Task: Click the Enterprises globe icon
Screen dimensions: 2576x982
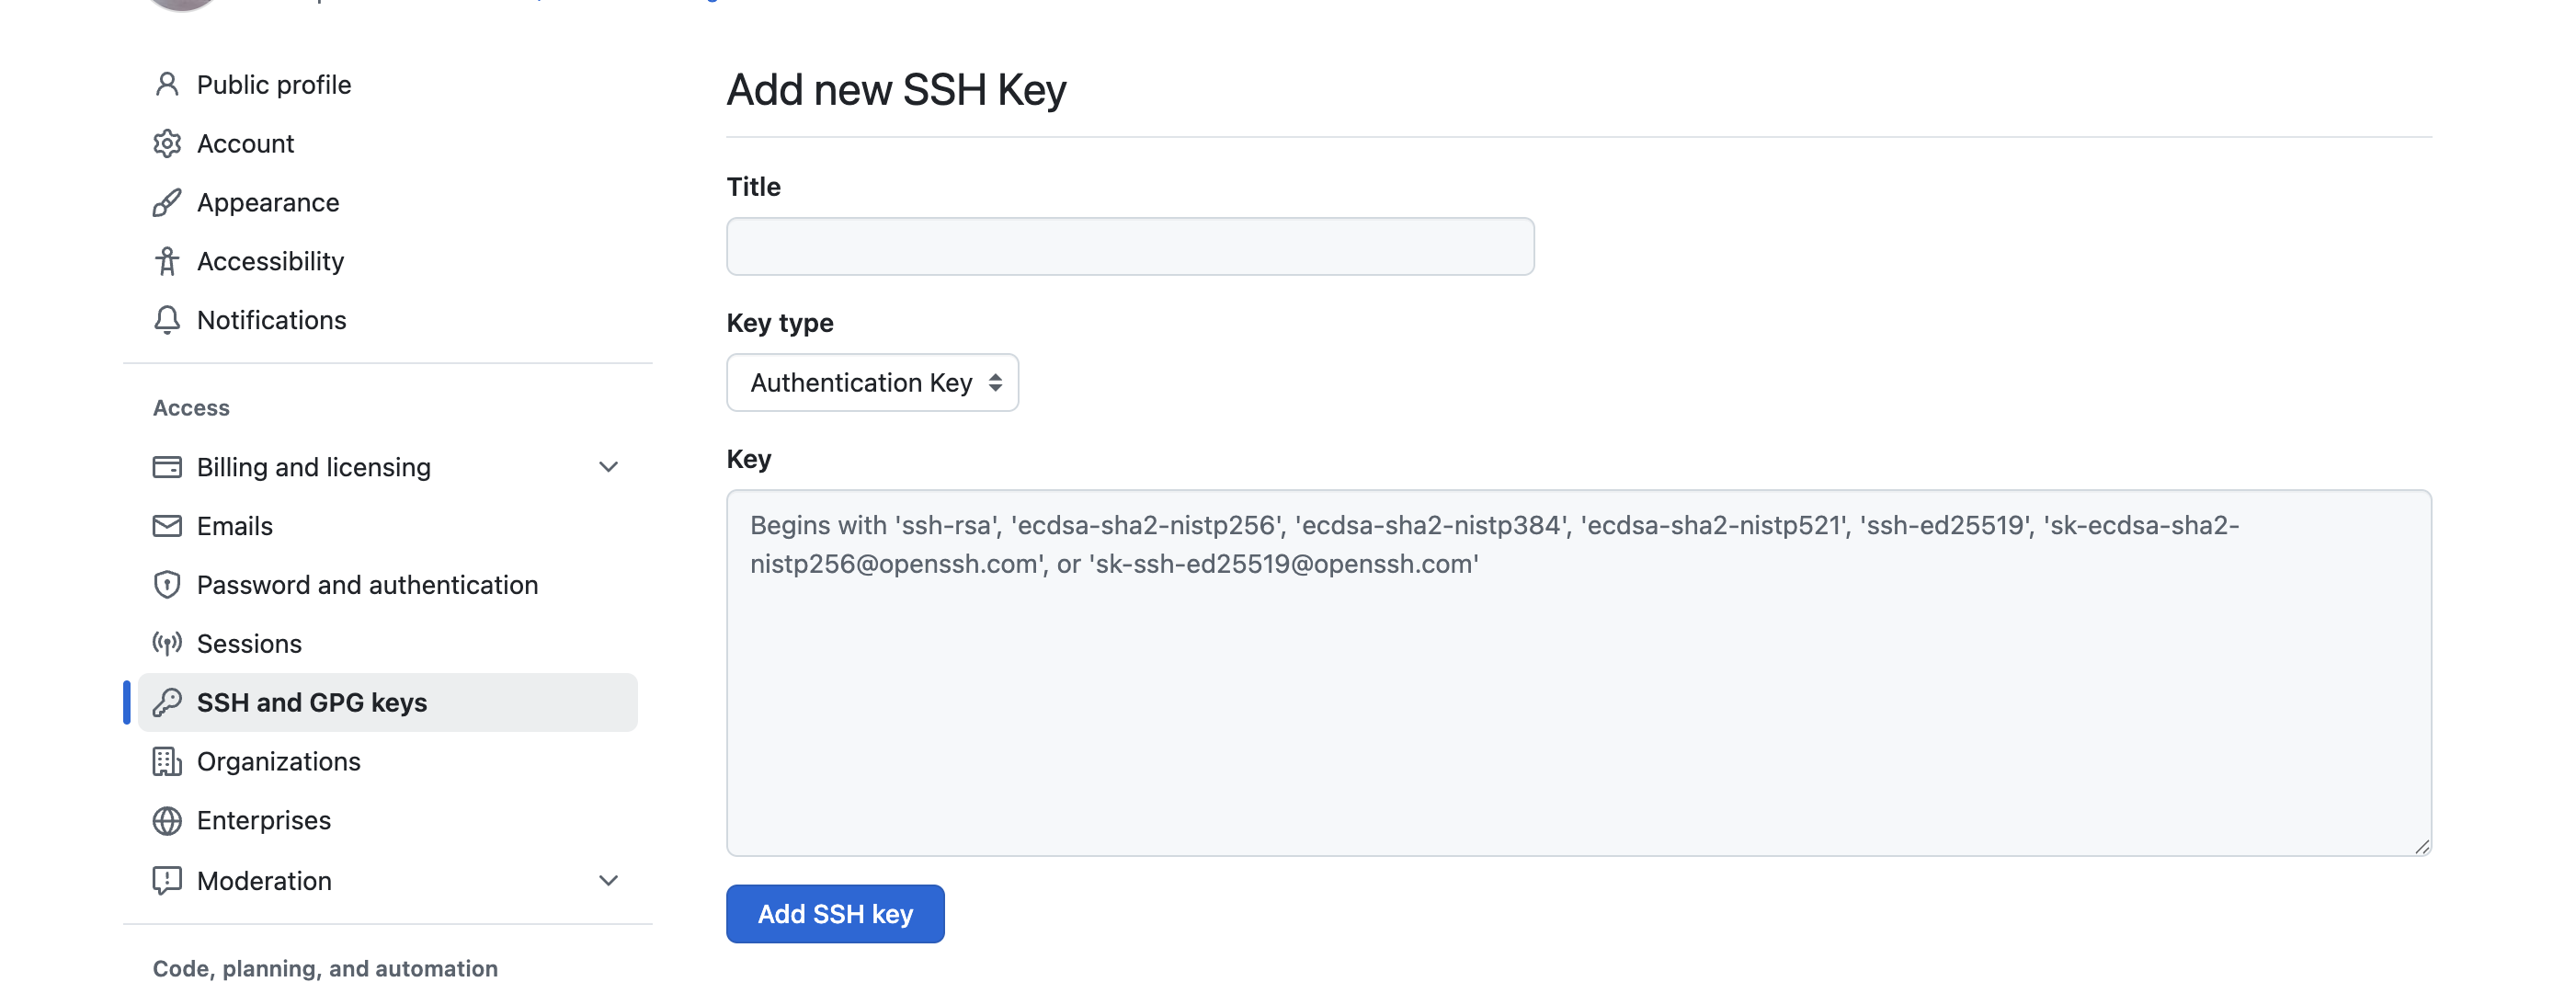Action: (167, 821)
